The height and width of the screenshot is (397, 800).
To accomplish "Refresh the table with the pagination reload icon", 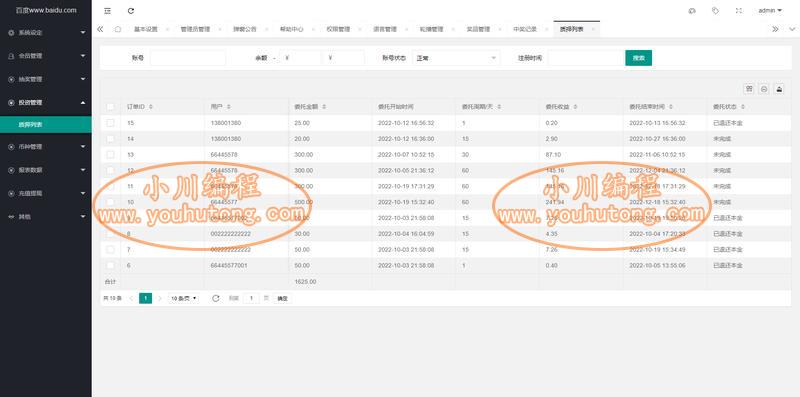I will pos(216,299).
